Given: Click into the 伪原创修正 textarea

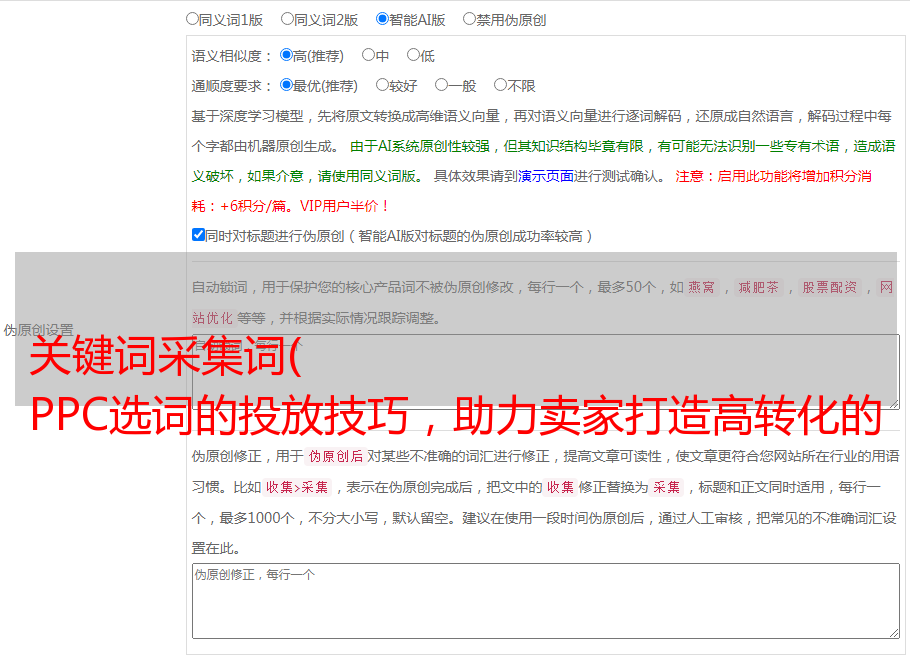Looking at the screenshot, I should (546, 601).
